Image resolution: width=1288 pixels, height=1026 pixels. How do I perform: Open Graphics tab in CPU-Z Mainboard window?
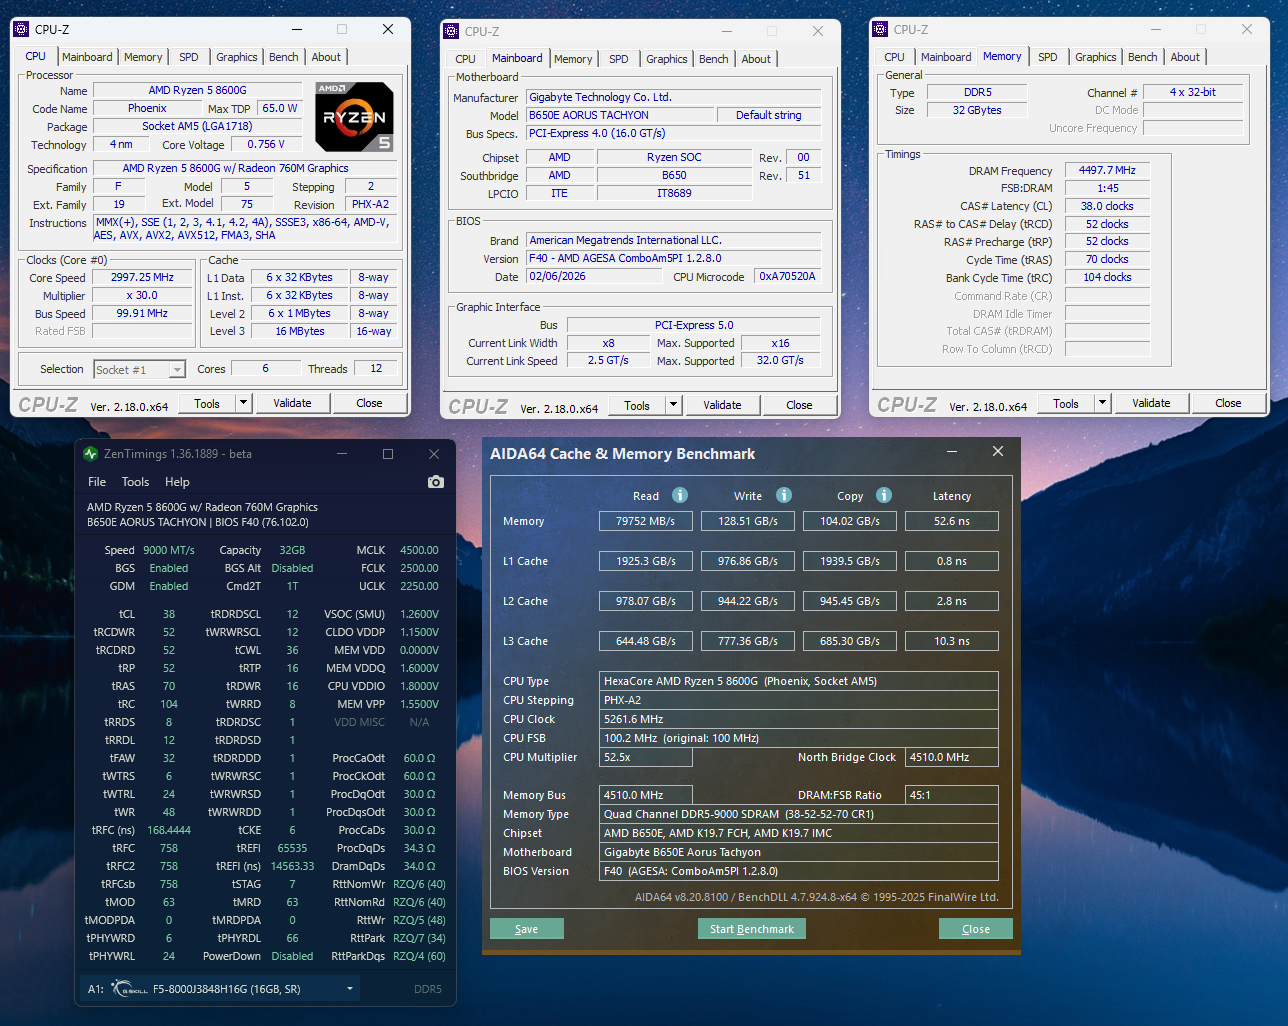(667, 59)
